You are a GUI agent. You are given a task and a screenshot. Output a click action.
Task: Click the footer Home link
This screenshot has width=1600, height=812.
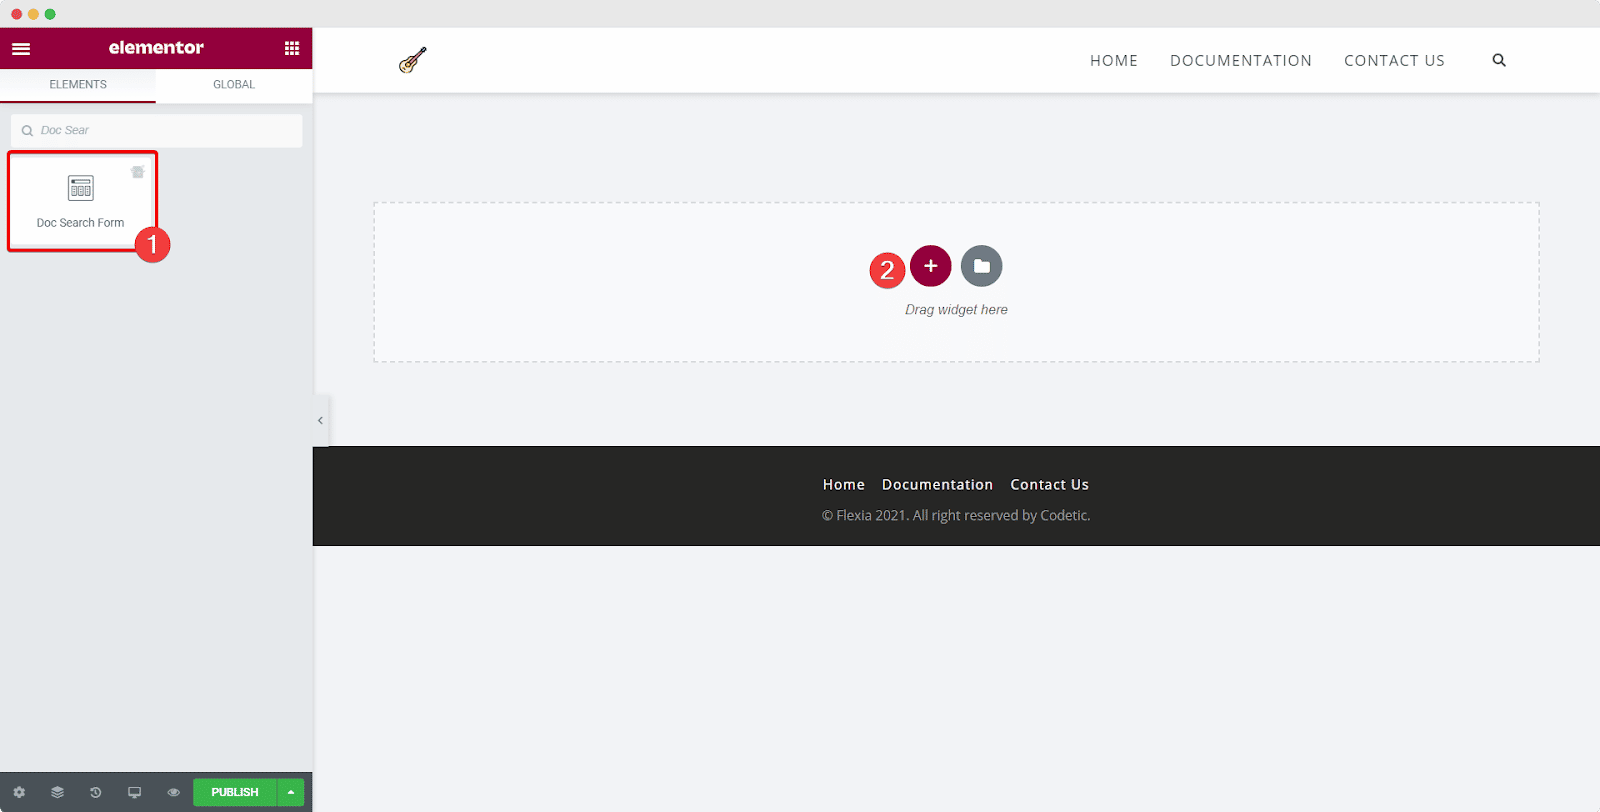(x=844, y=485)
